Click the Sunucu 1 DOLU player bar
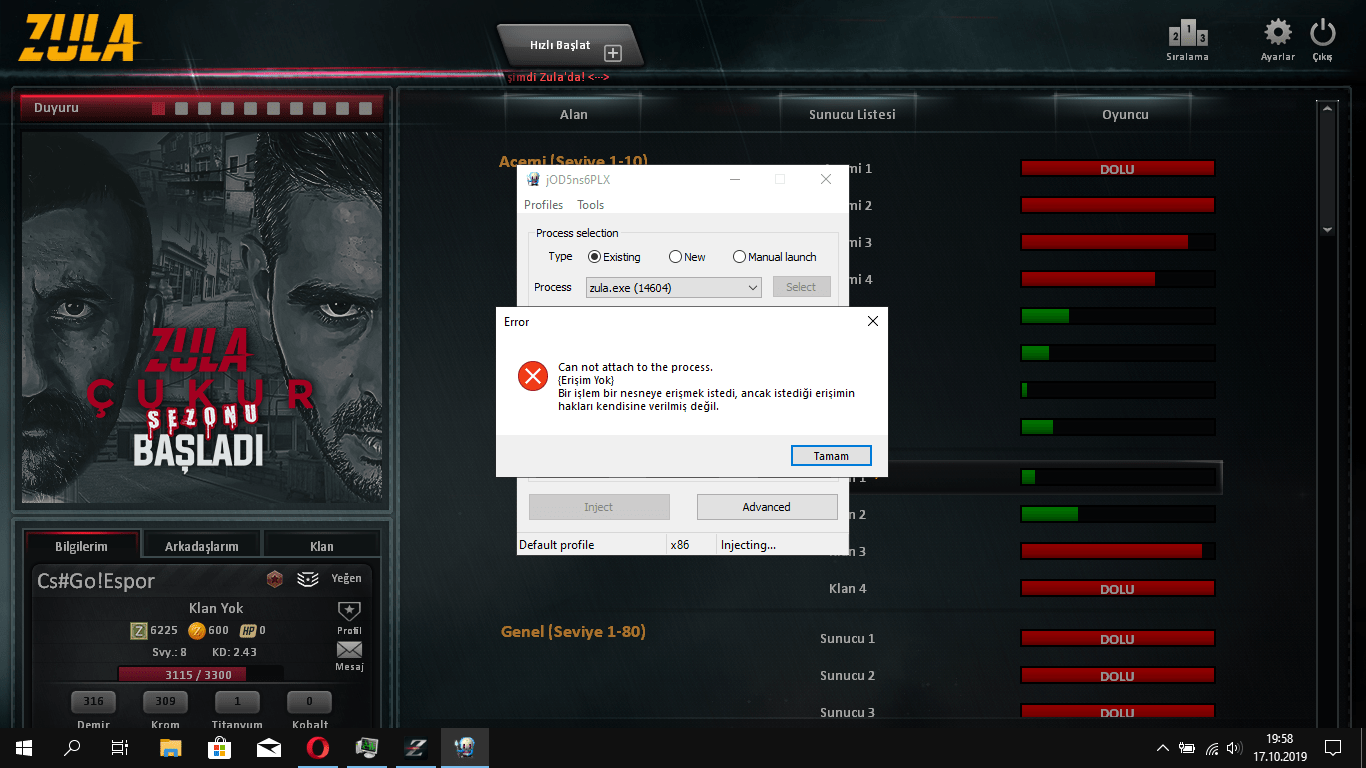This screenshot has width=1366, height=768. point(1117,639)
